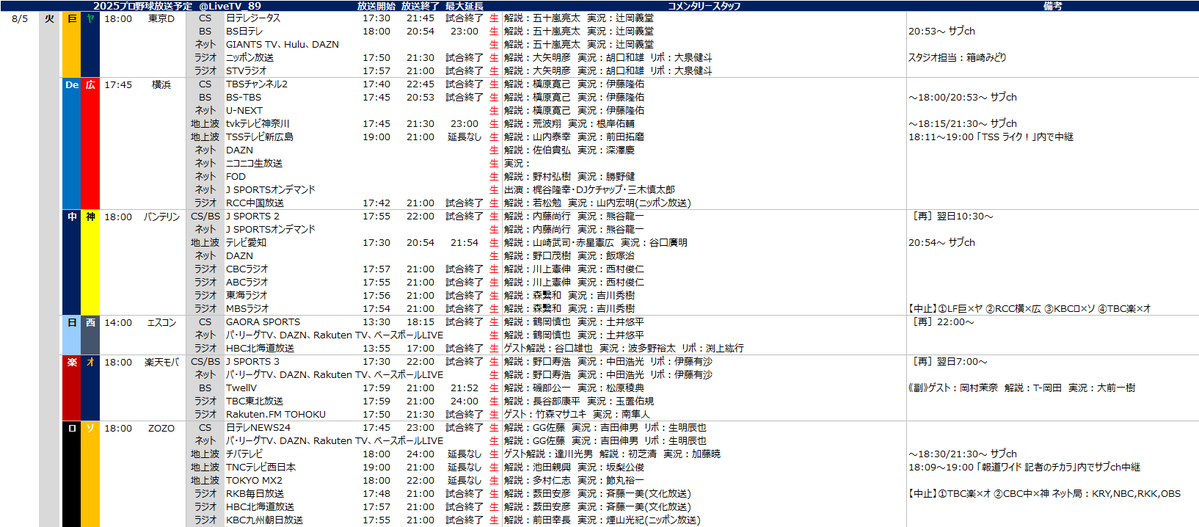
Task: Select the バンテリン venue cell
Action: (162, 216)
